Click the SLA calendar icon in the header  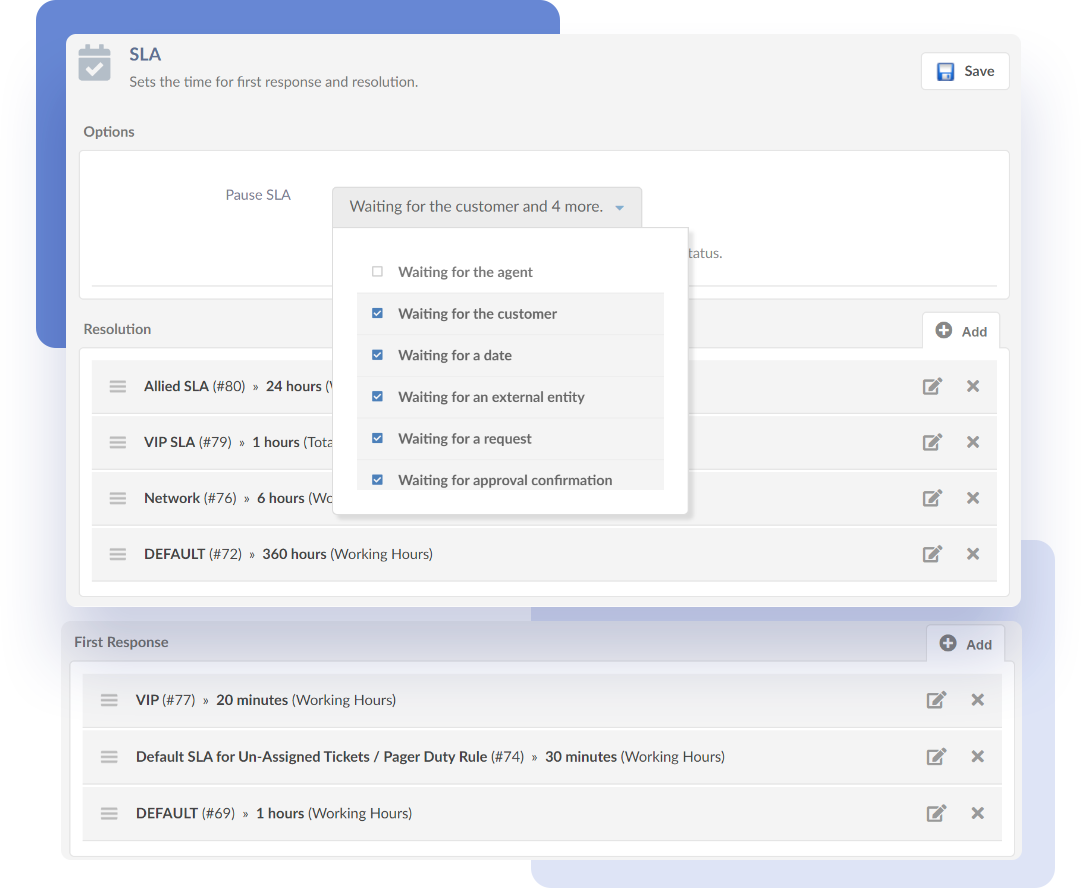pos(94,62)
